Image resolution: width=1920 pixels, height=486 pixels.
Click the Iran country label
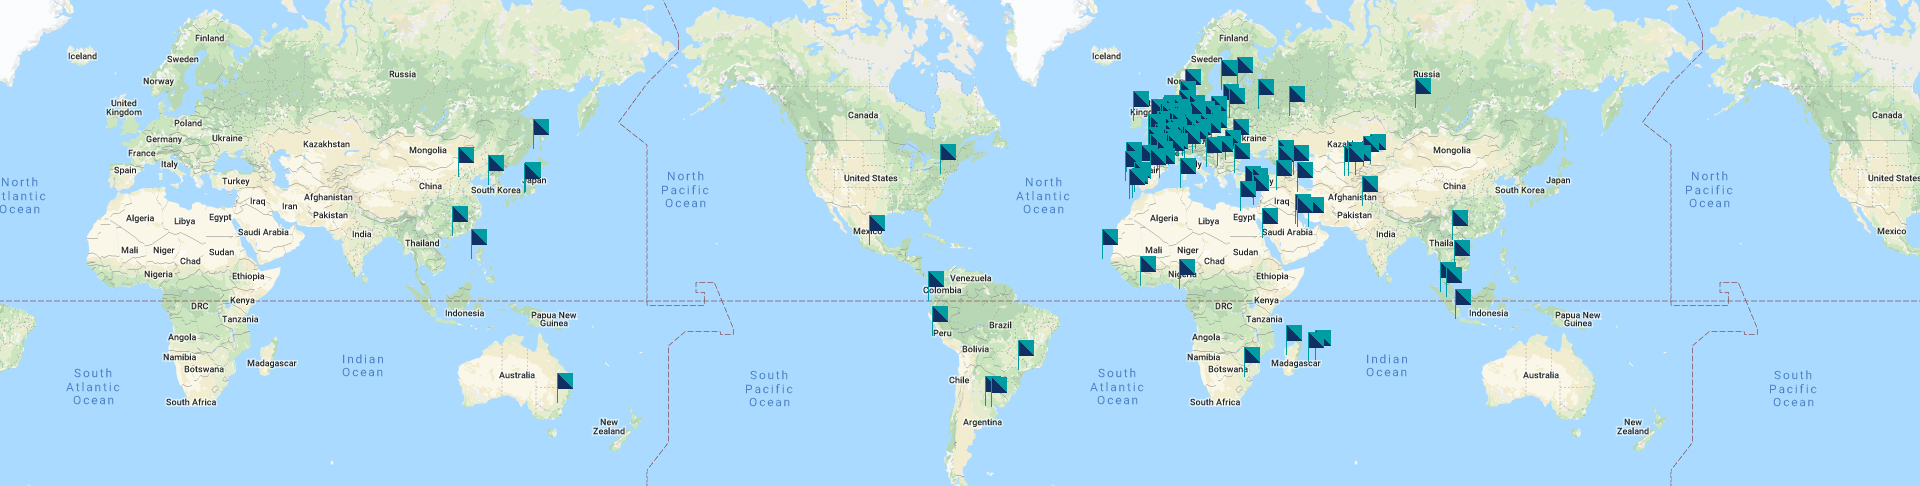pyautogui.click(x=289, y=206)
